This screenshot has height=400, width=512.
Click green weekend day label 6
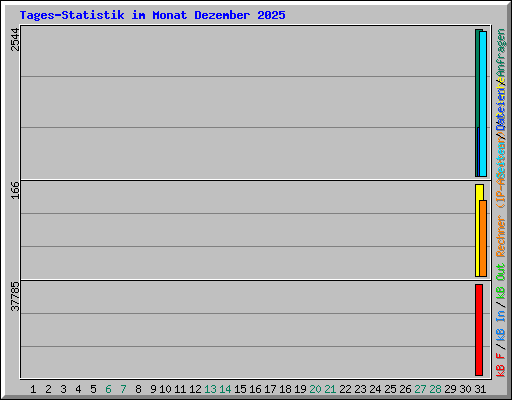pyautogui.click(x=108, y=389)
